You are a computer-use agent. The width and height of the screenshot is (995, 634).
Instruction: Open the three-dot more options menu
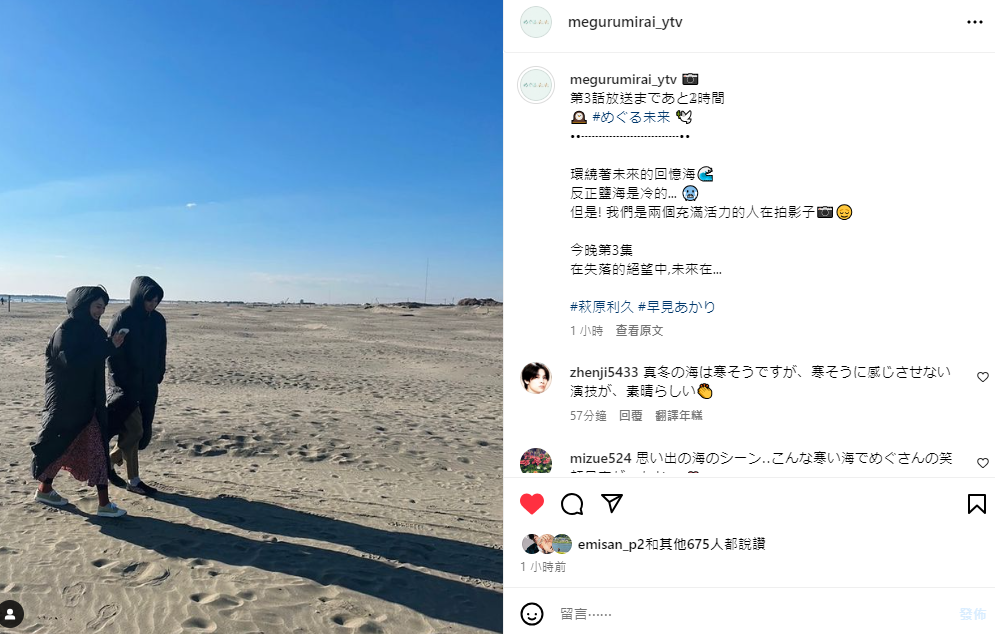[975, 22]
